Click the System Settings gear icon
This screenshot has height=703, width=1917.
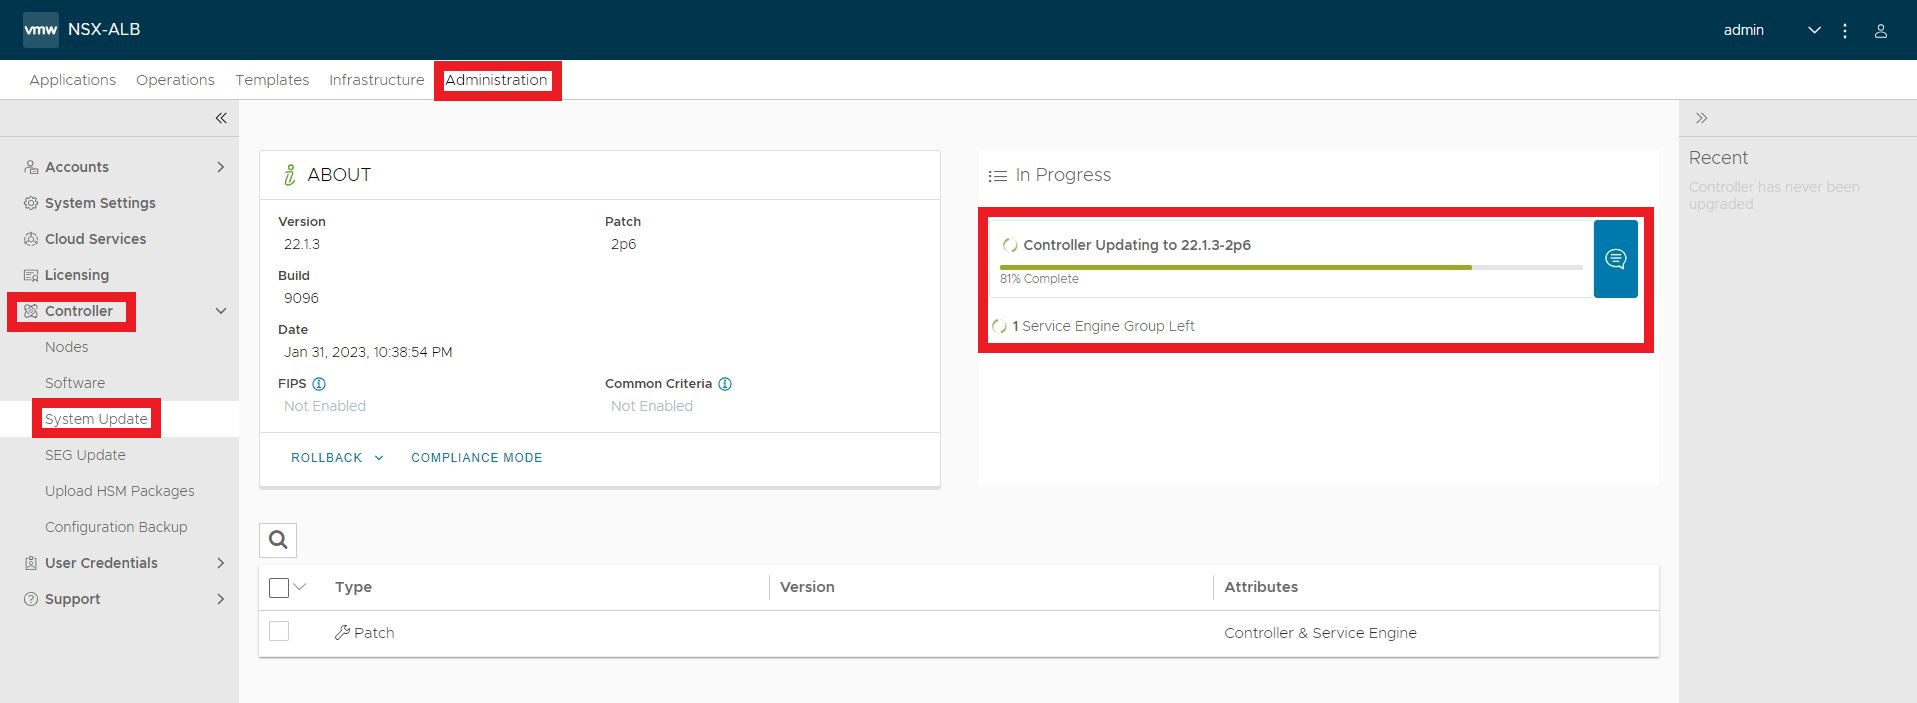[x=31, y=203]
